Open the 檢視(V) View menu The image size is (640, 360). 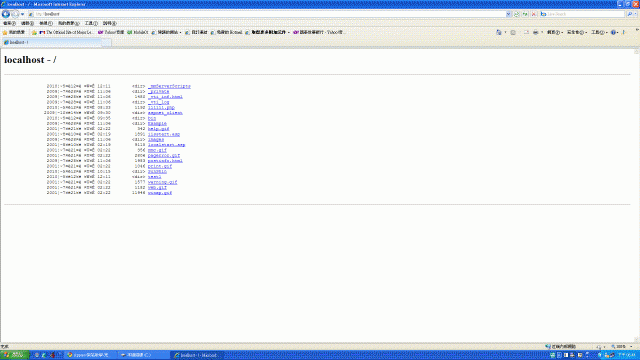(x=46, y=23)
